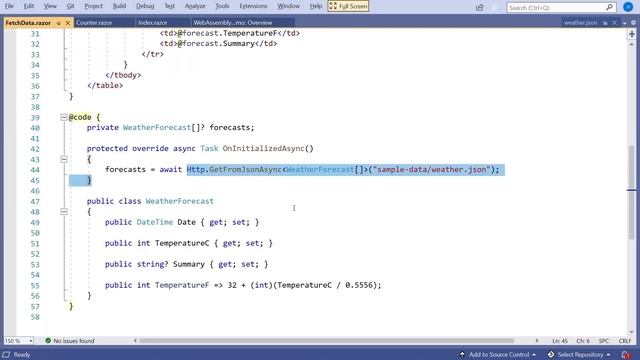Click the Ln: 45 status indicator

tap(560, 341)
